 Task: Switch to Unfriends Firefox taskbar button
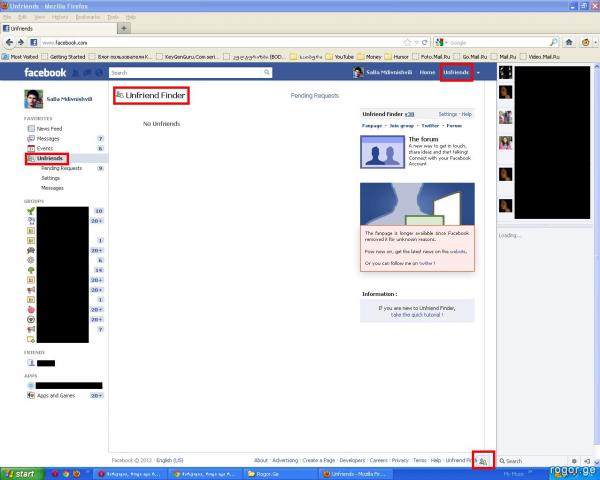356,474
